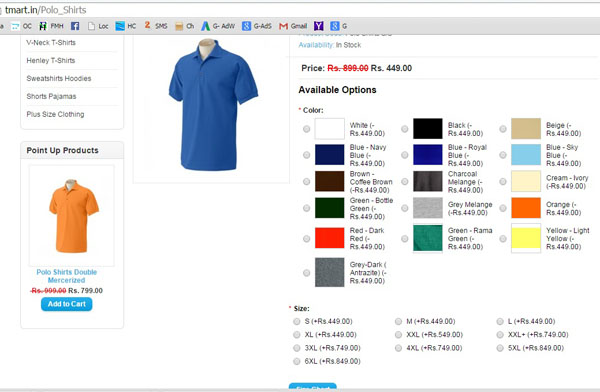Select the Black color radio button
Image resolution: width=600 pixels, height=392 pixels.
click(x=404, y=129)
